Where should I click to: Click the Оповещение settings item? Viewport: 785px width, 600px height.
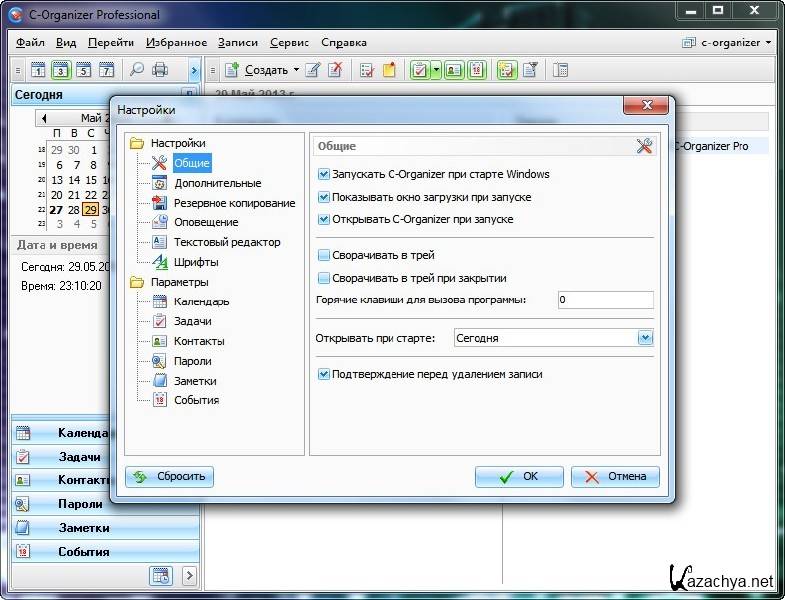[x=206, y=222]
